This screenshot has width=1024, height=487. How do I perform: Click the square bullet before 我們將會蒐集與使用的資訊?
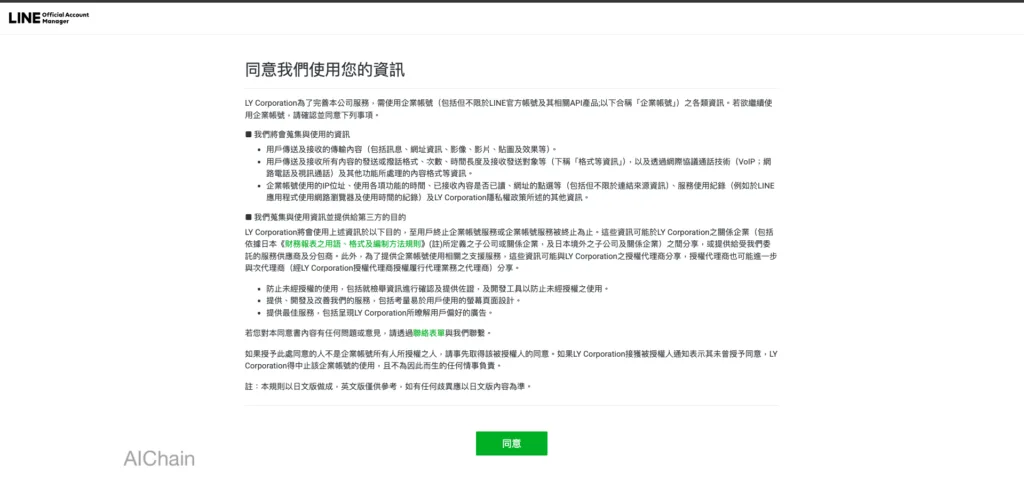click(x=248, y=134)
